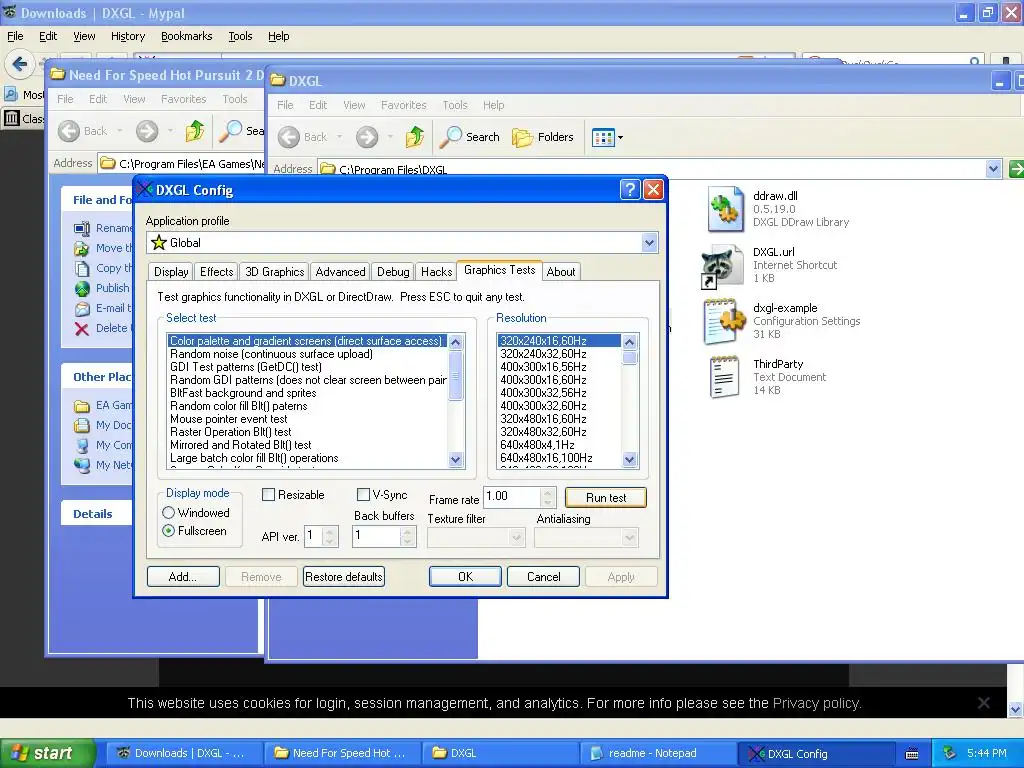This screenshot has width=1024, height=768.
Task: Click the Run test button
Action: [606, 498]
